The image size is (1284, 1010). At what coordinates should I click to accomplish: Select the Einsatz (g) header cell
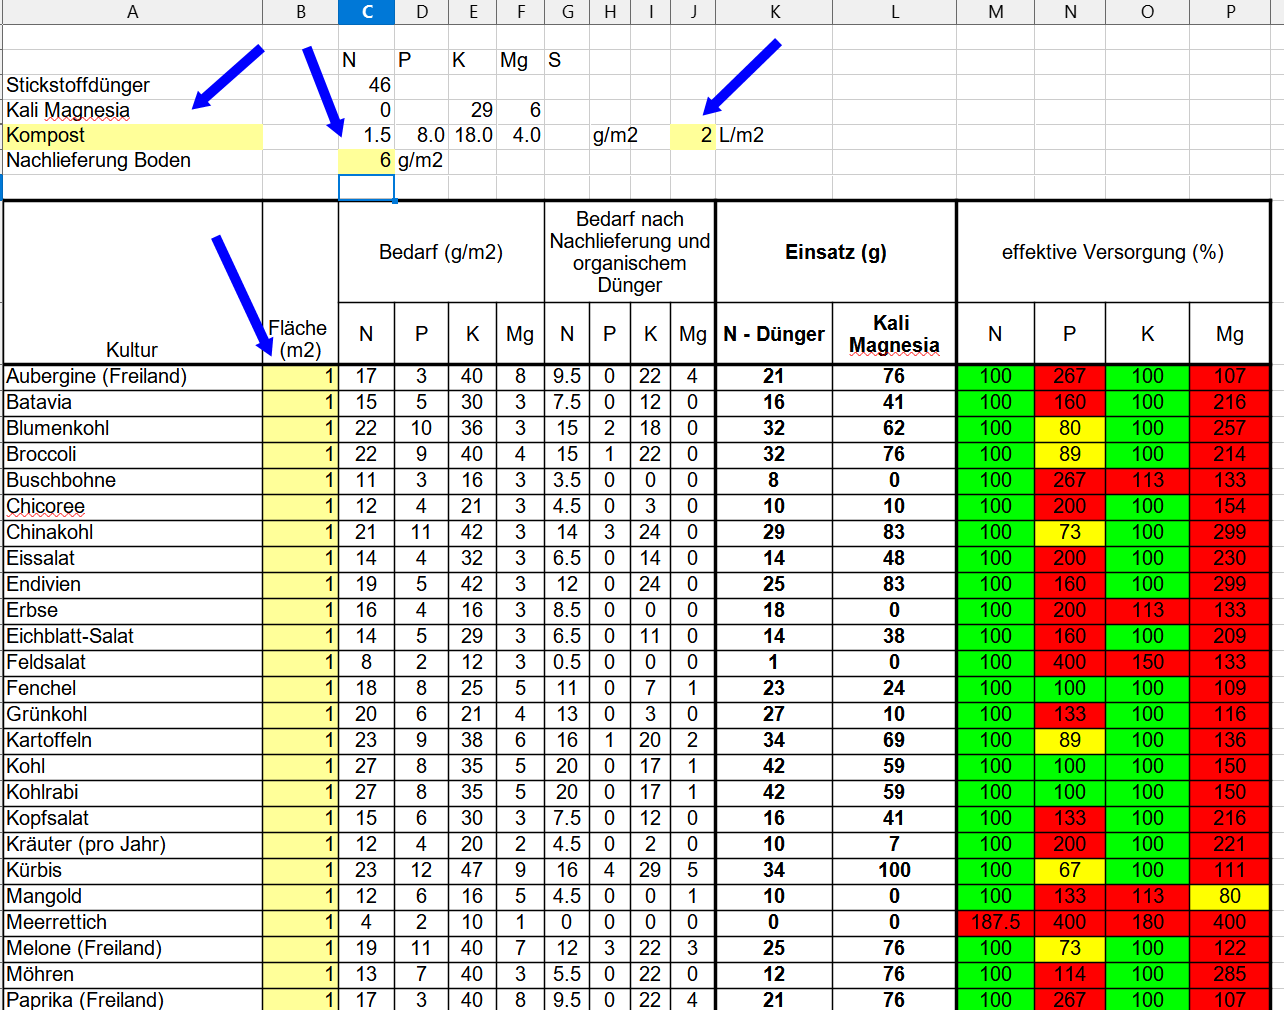[x=836, y=252]
